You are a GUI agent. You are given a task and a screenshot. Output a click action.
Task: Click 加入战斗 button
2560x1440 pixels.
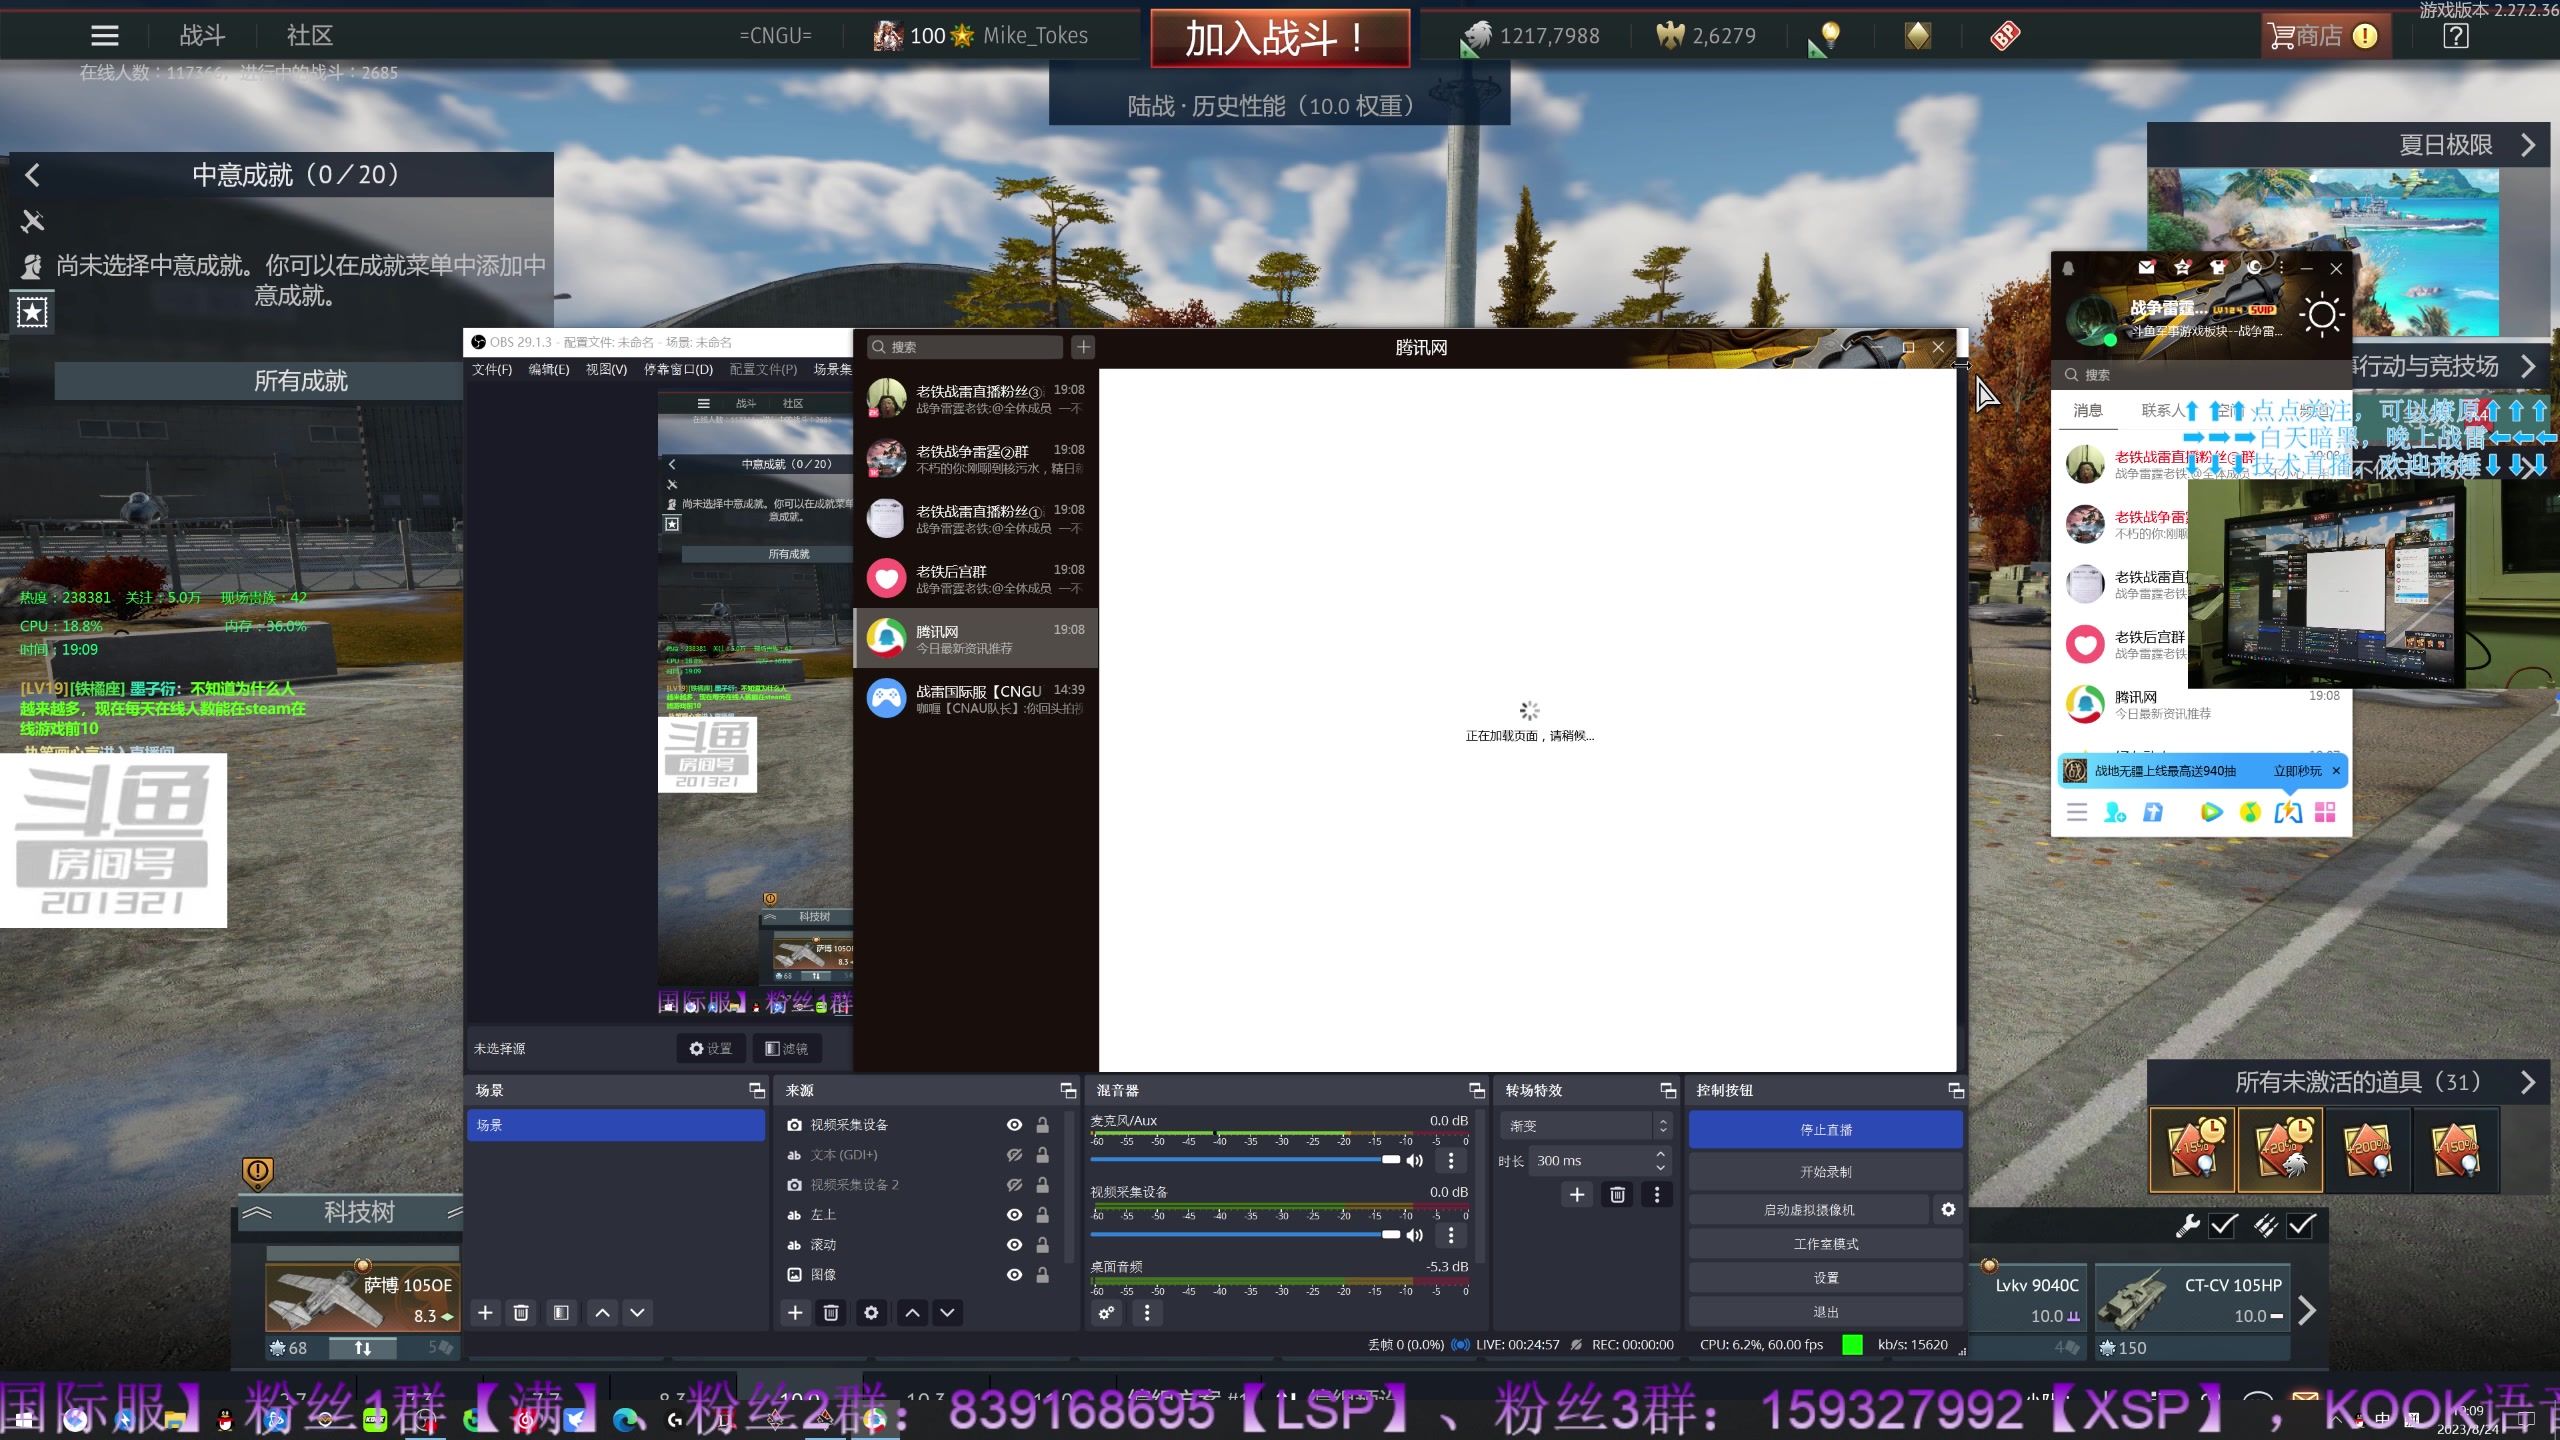click(1279, 38)
